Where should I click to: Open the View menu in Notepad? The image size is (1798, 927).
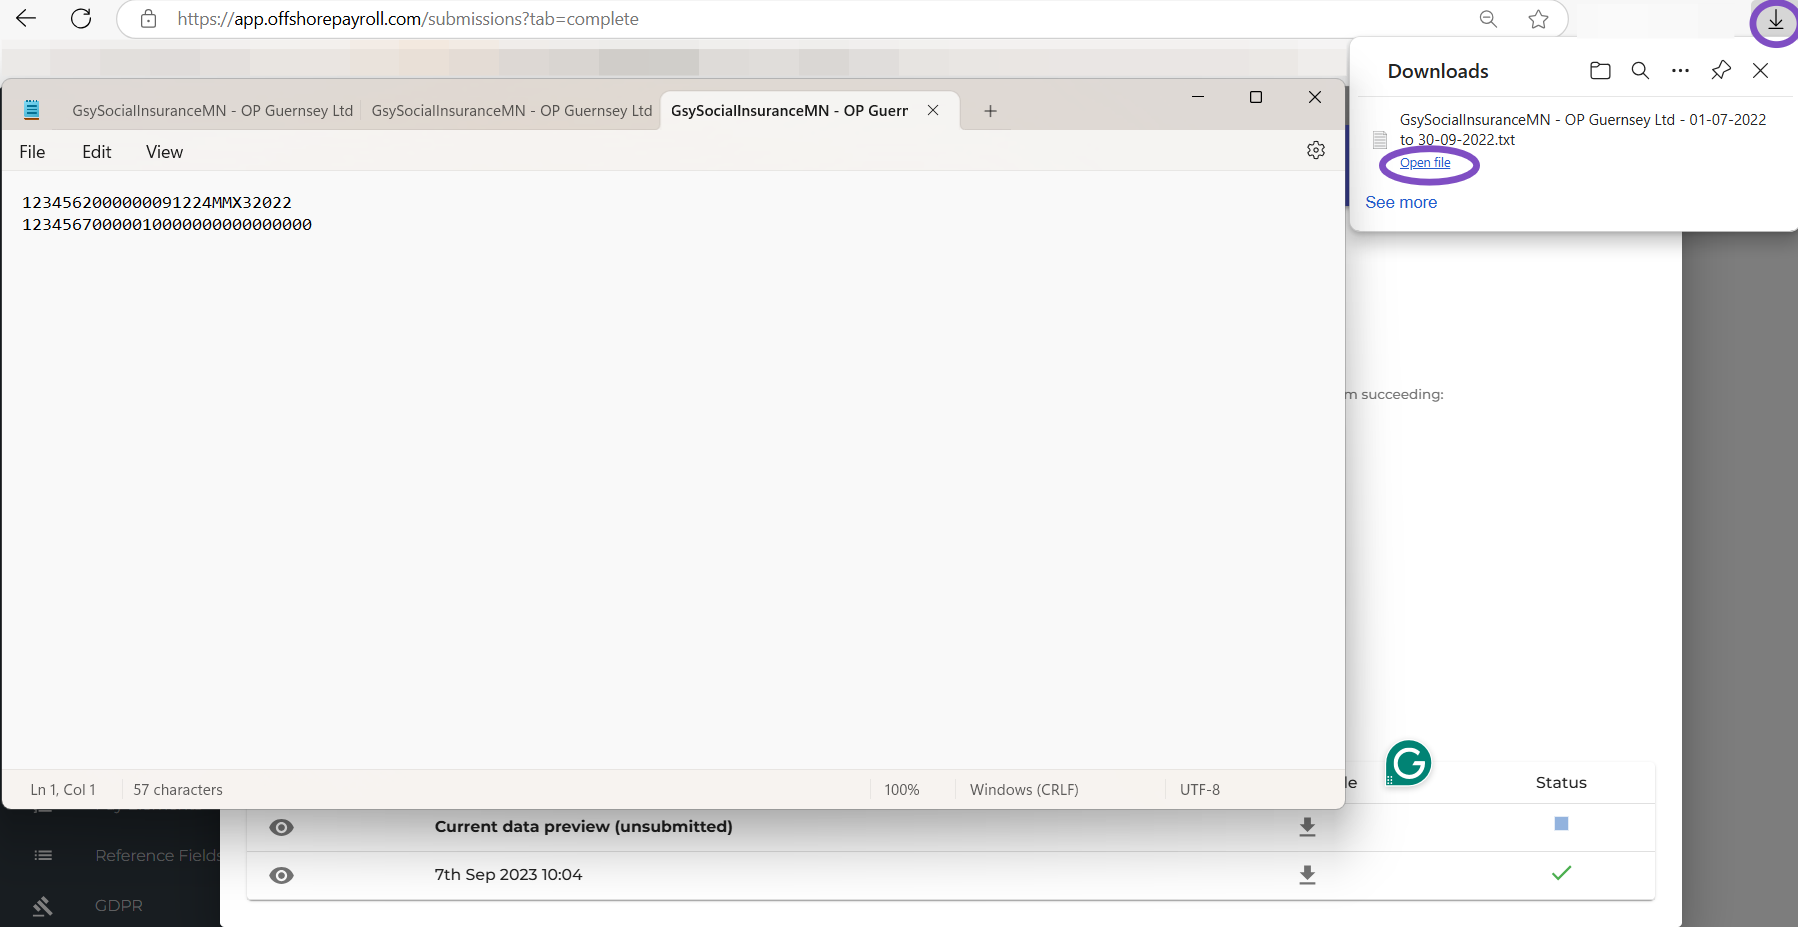tap(164, 152)
